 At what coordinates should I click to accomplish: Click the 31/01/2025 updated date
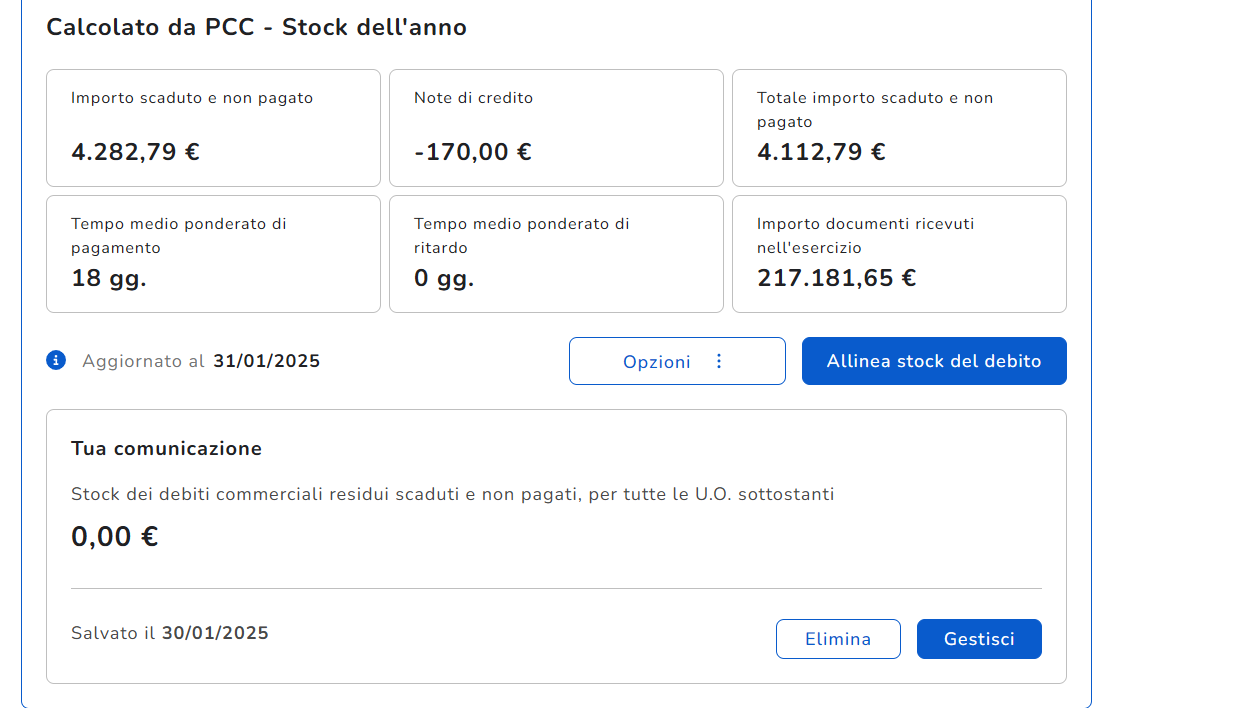coord(266,361)
